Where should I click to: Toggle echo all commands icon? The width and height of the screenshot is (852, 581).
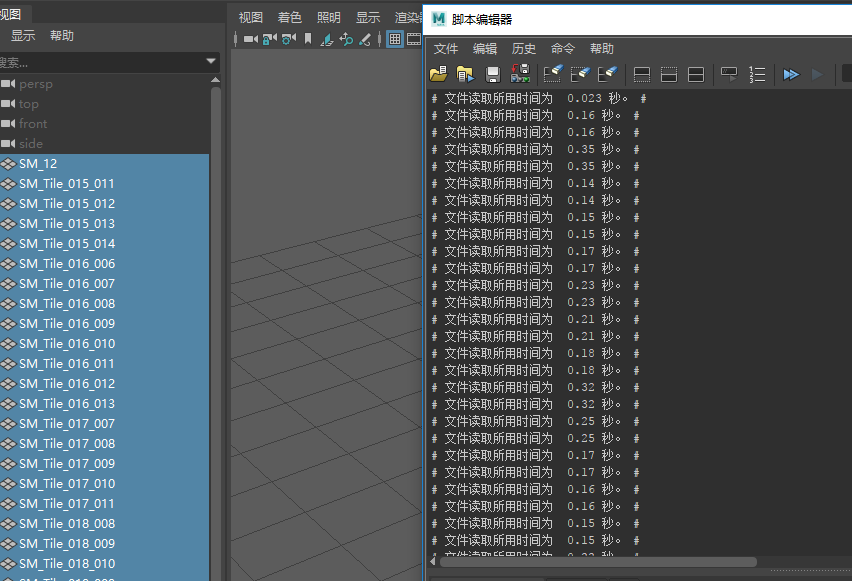pyautogui.click(x=729, y=74)
